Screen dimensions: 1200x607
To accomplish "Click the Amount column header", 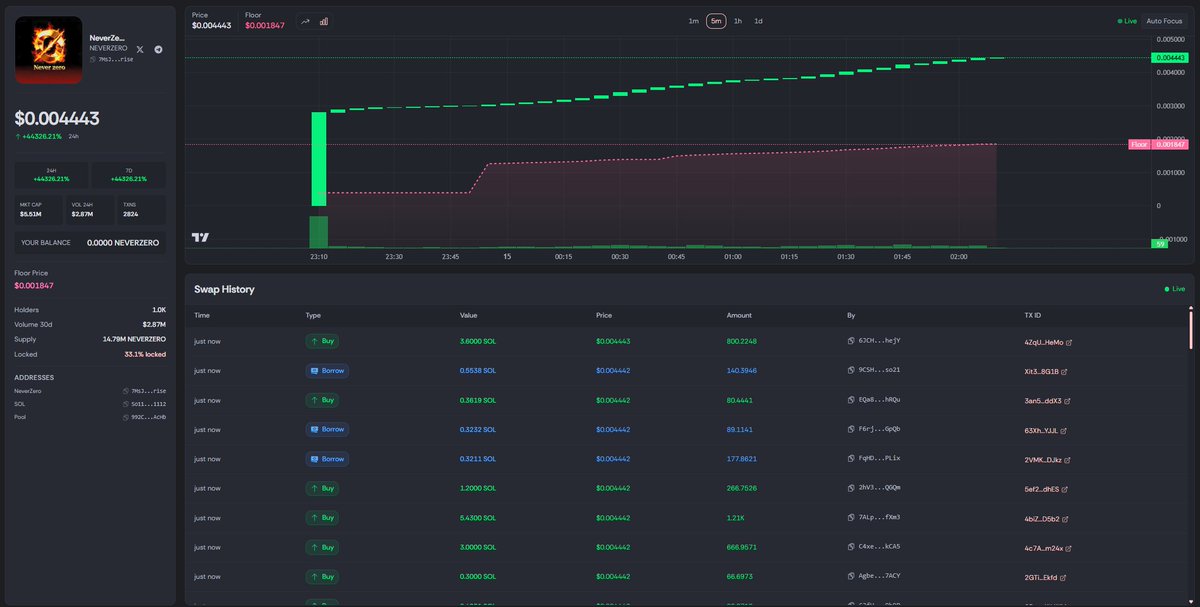I will coord(739,315).
